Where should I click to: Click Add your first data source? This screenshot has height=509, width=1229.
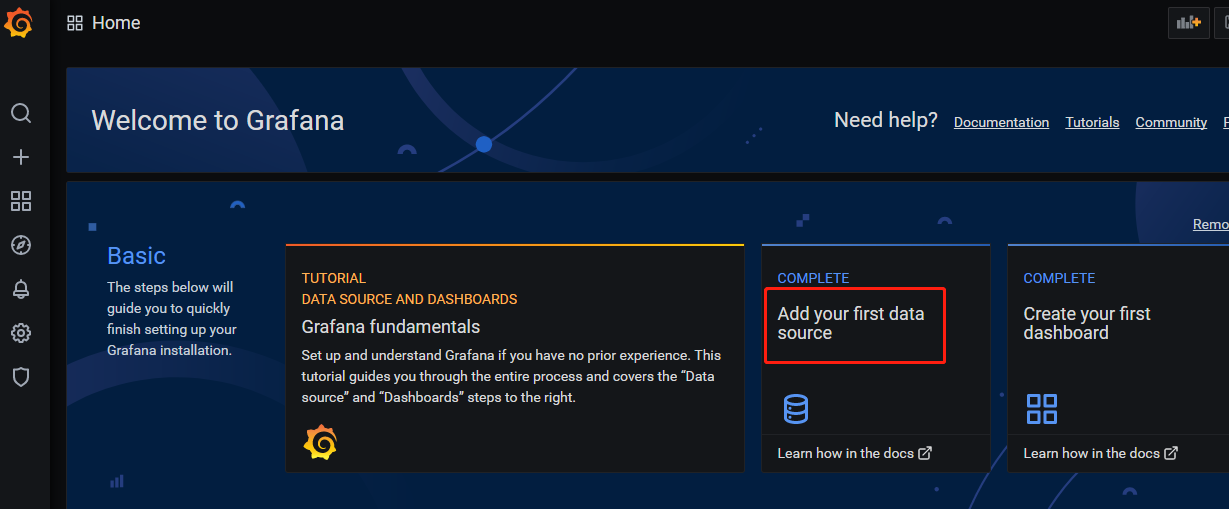coord(851,323)
